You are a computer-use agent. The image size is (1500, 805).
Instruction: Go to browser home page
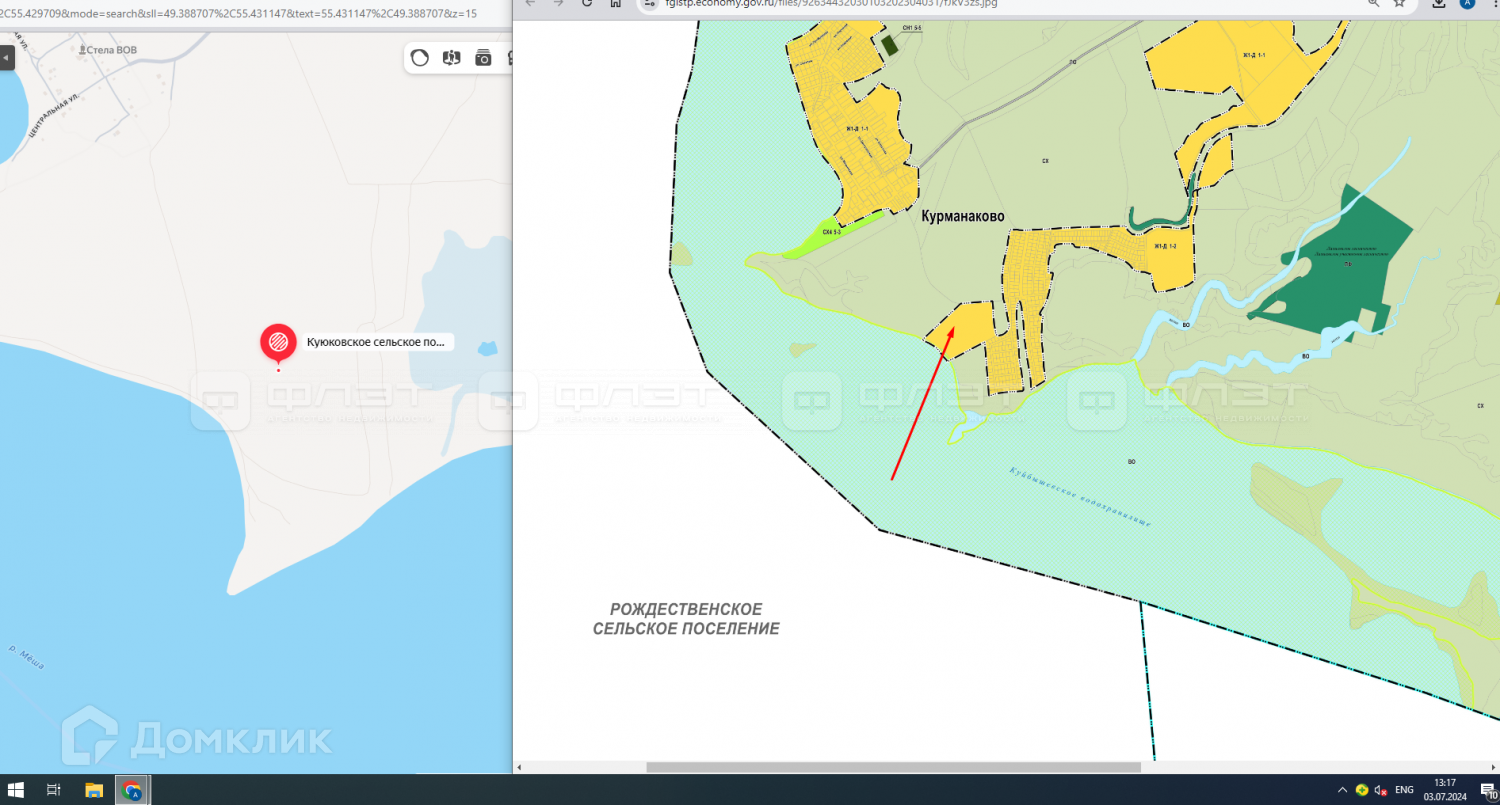[x=616, y=3]
